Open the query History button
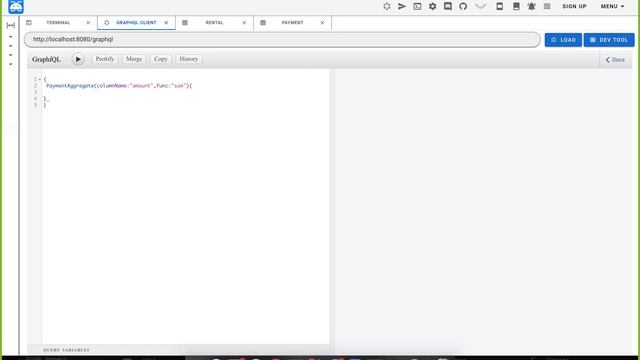Viewport: 640px width, 360px height. click(x=189, y=59)
